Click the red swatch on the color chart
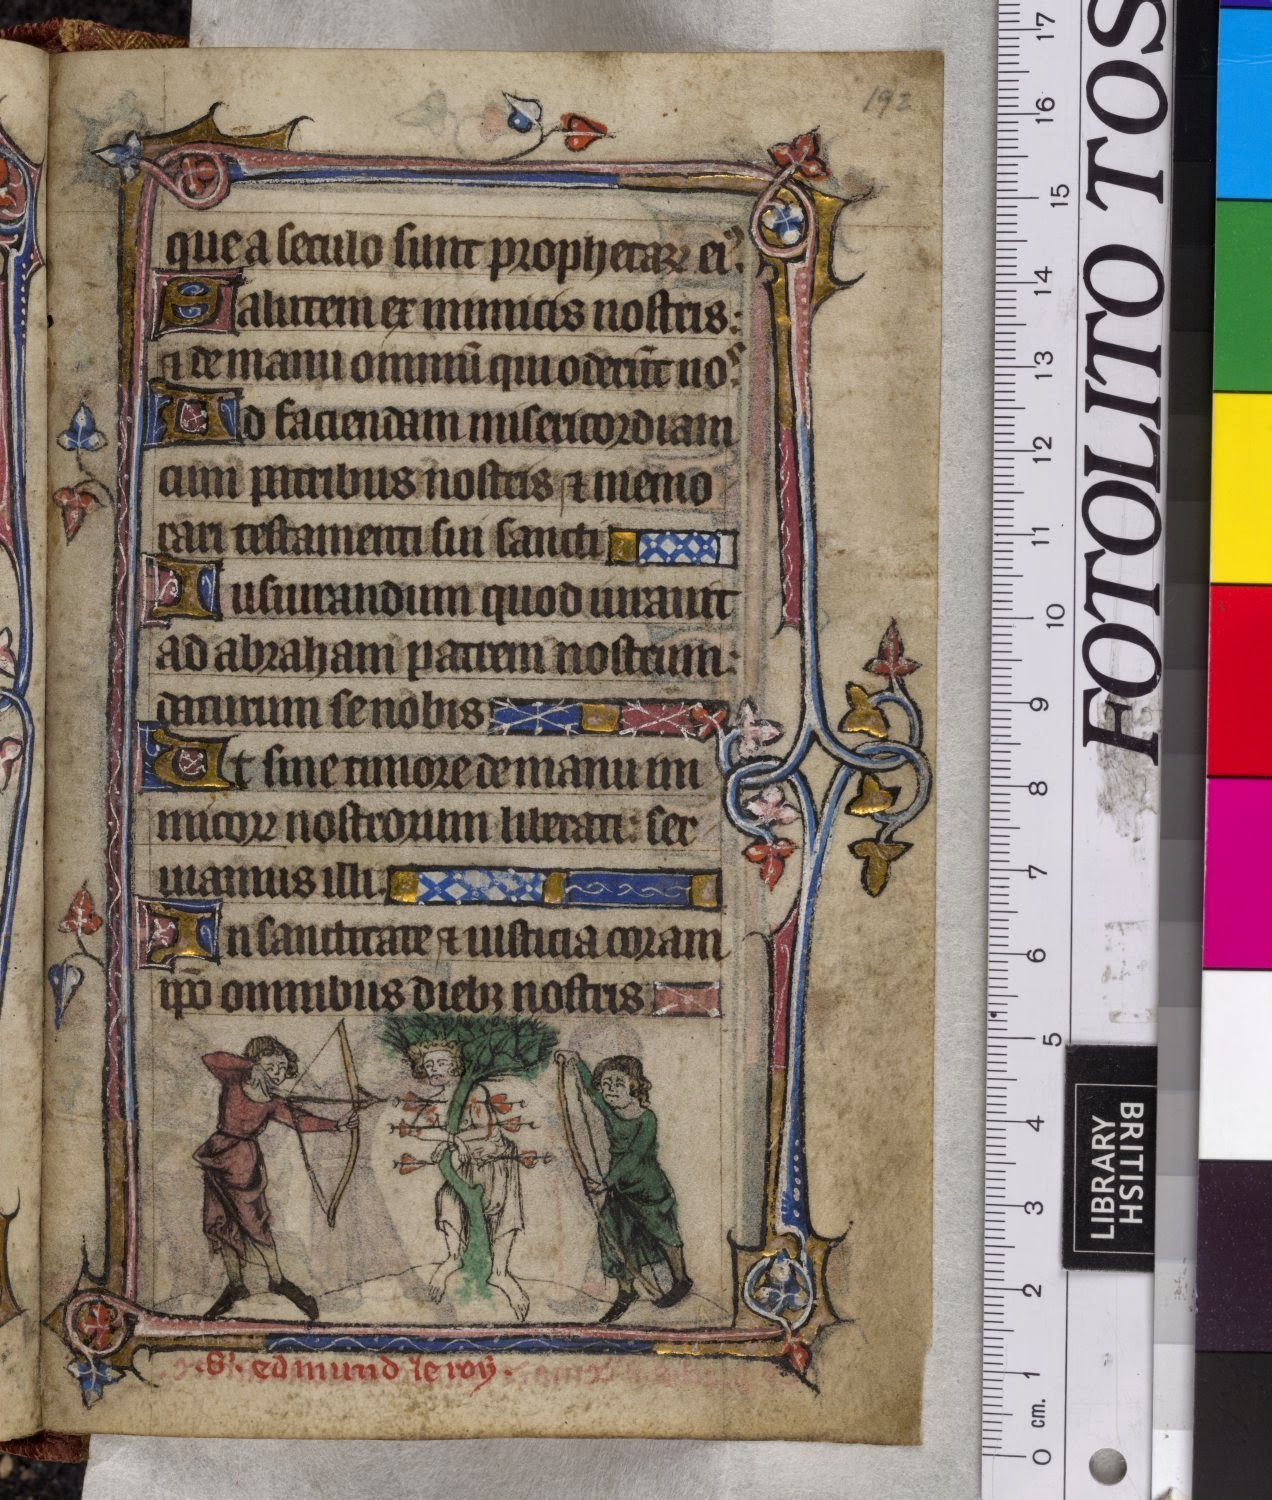 pyautogui.click(x=1240, y=680)
